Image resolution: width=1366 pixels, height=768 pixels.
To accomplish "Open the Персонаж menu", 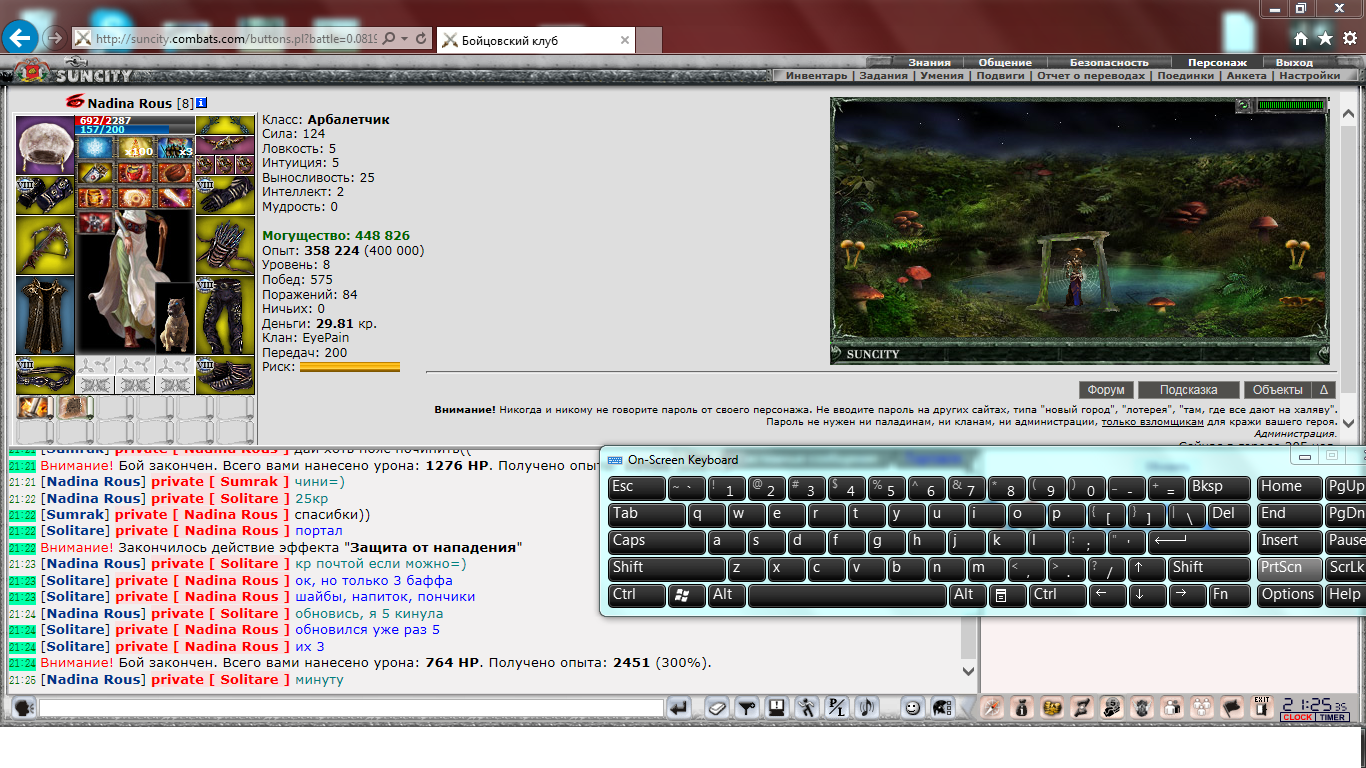I will click(1217, 62).
